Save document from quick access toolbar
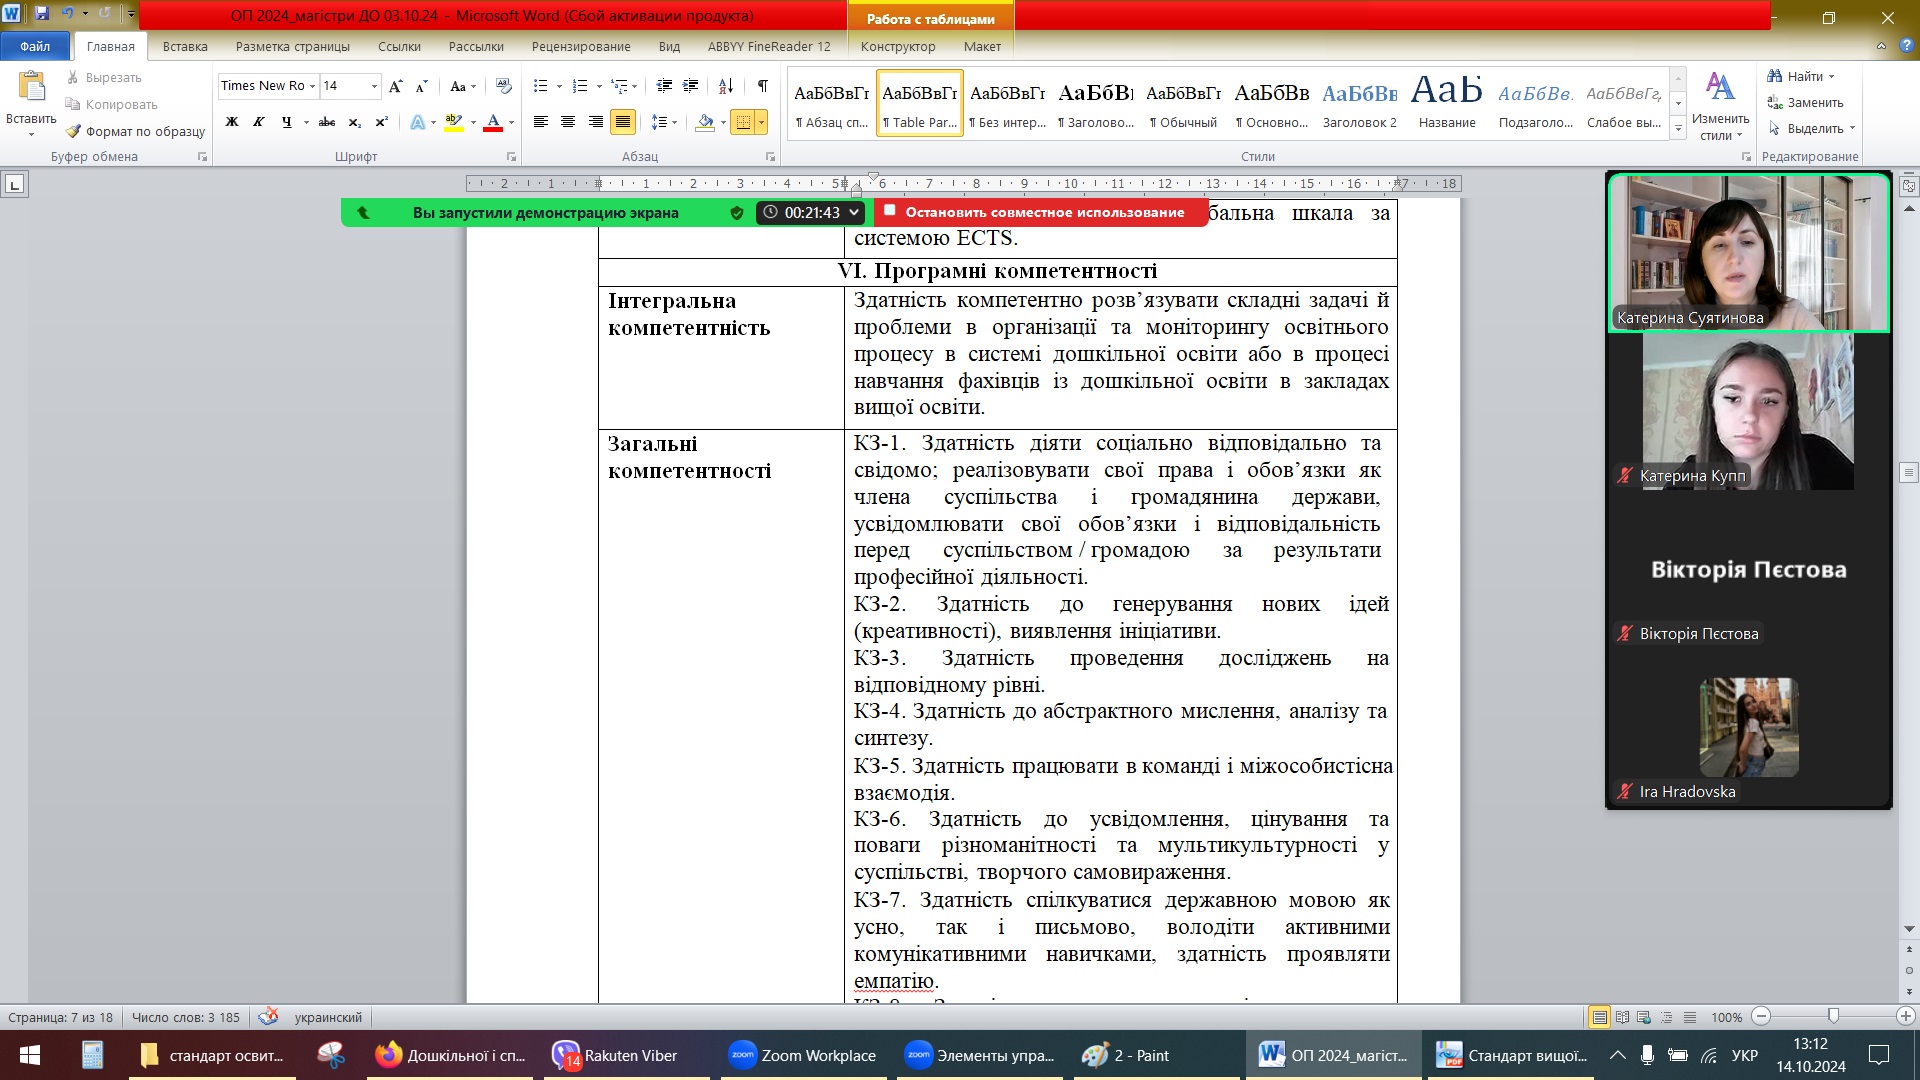1920x1080 pixels. (x=42, y=14)
